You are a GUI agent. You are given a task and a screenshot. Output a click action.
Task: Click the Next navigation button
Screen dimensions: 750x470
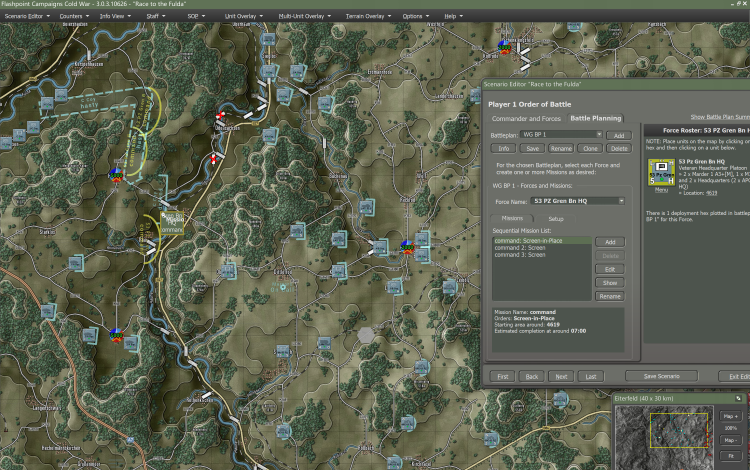561,376
